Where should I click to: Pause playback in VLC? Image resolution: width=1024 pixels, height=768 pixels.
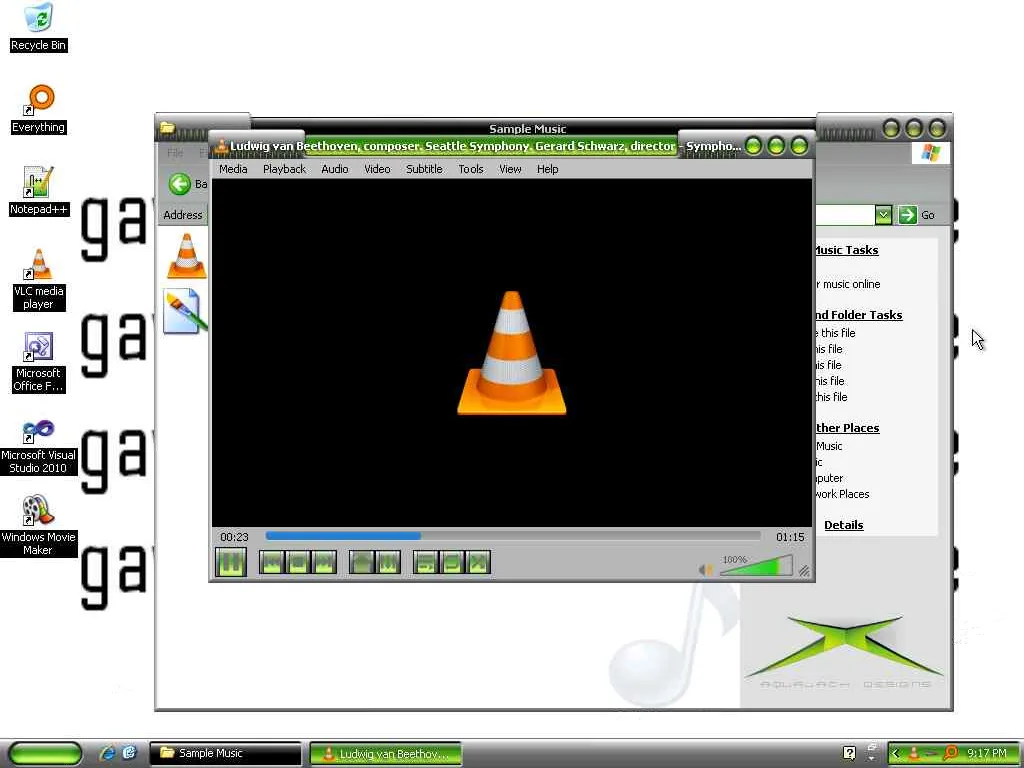point(231,562)
